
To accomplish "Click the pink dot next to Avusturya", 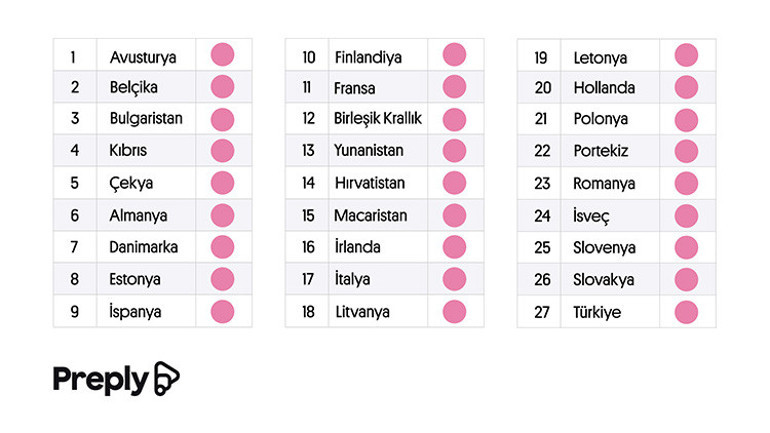I will click(222, 56).
